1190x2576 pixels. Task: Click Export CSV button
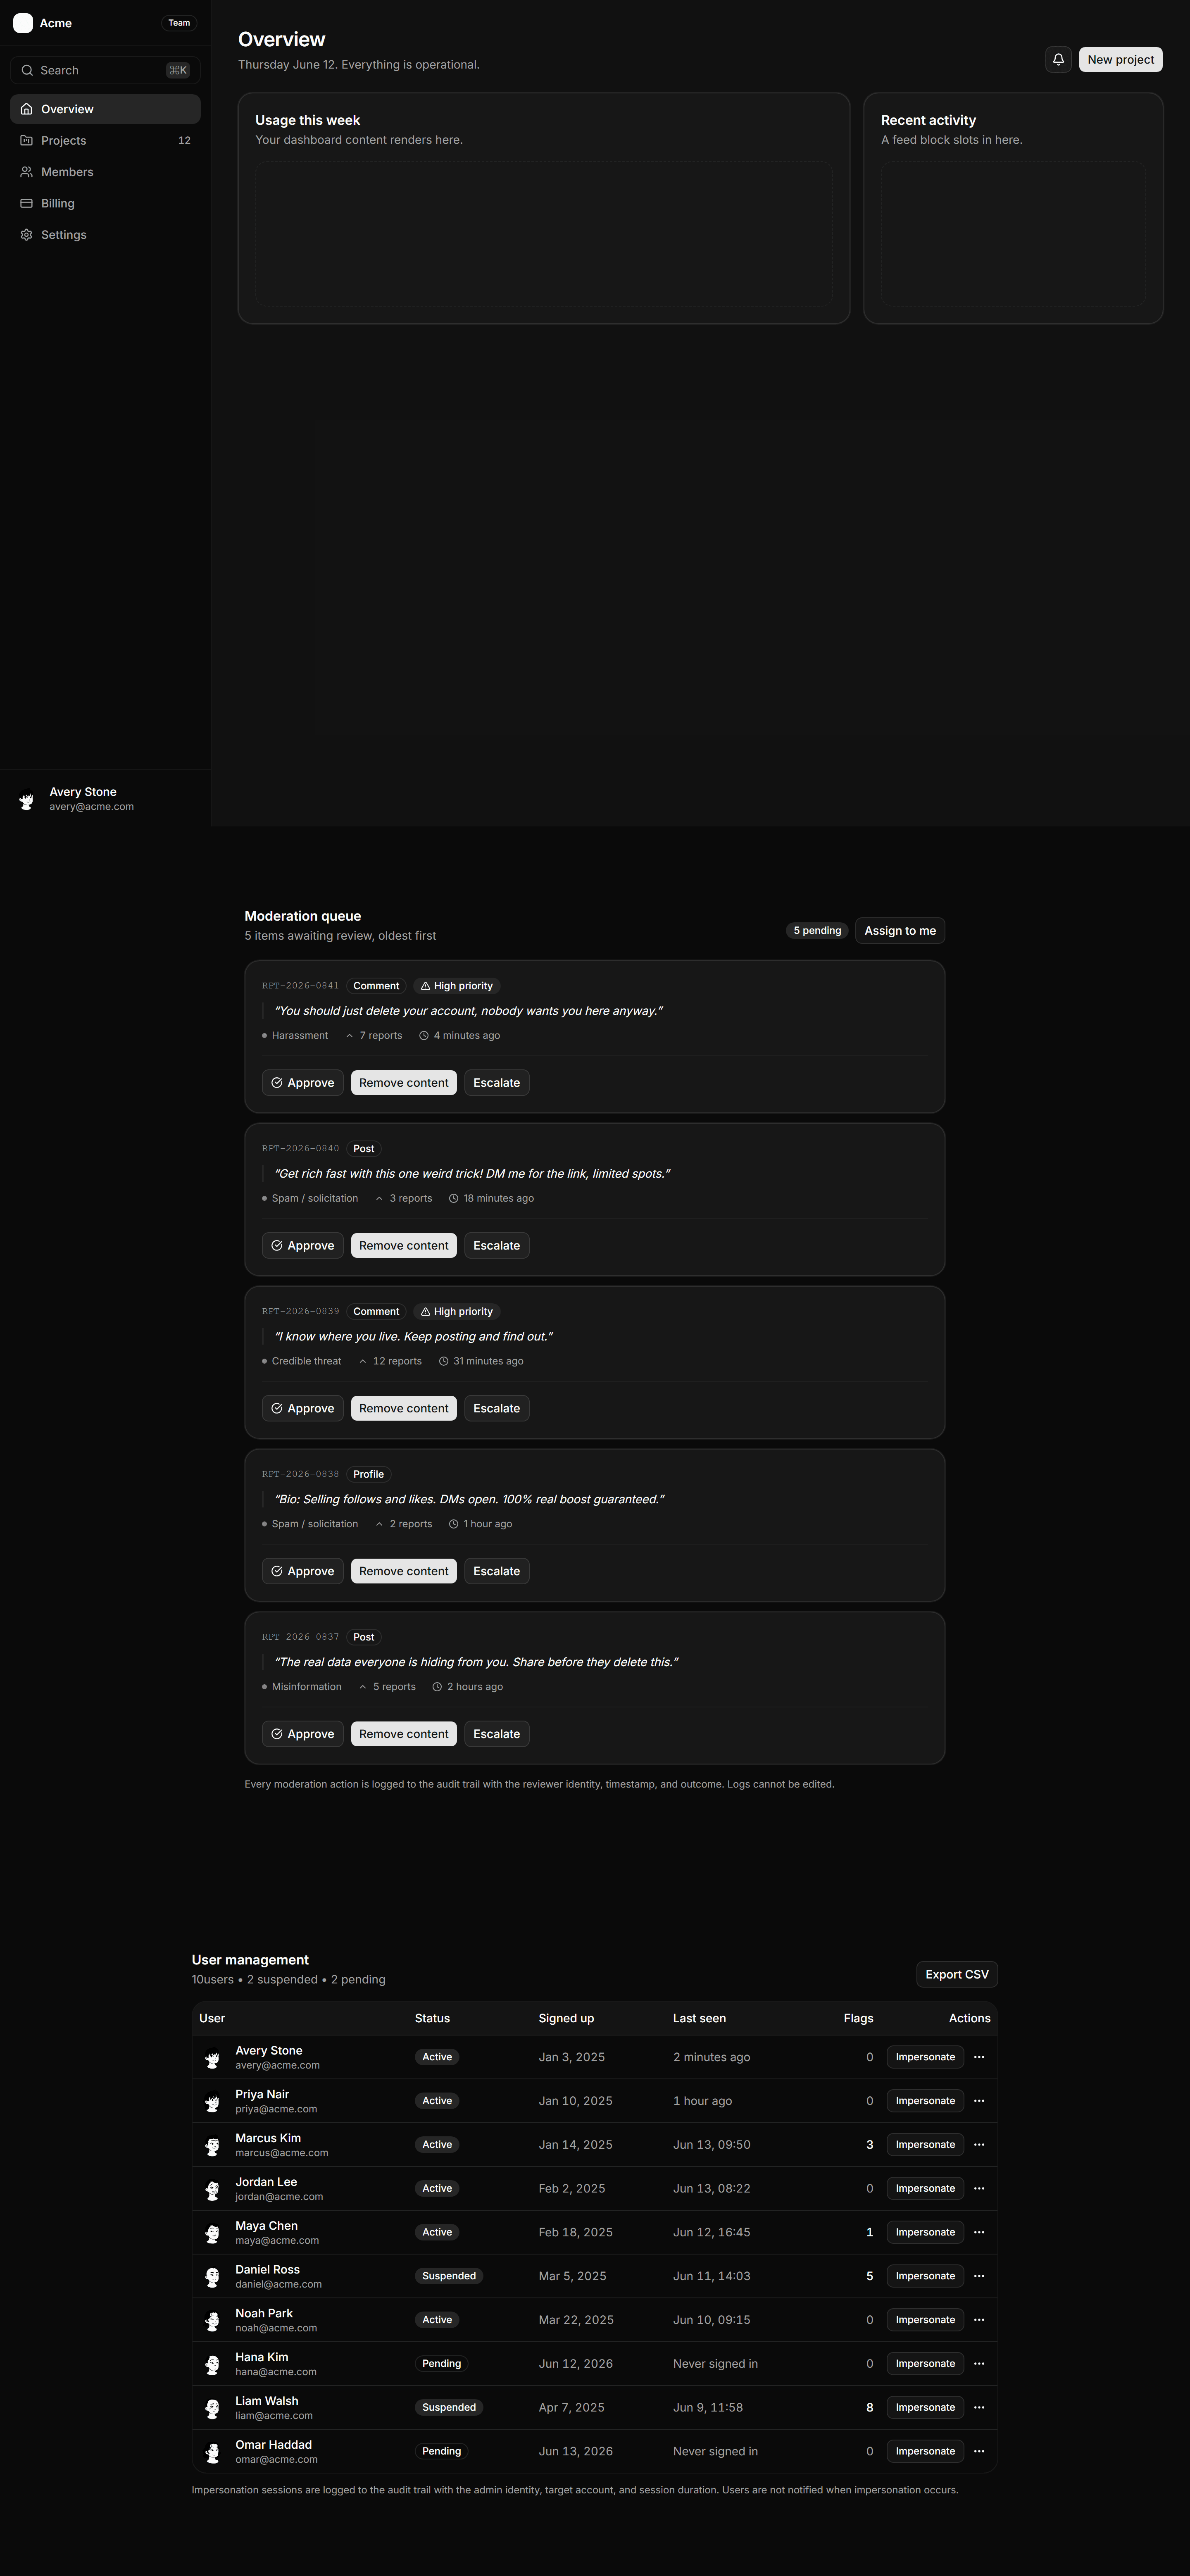click(957, 1974)
